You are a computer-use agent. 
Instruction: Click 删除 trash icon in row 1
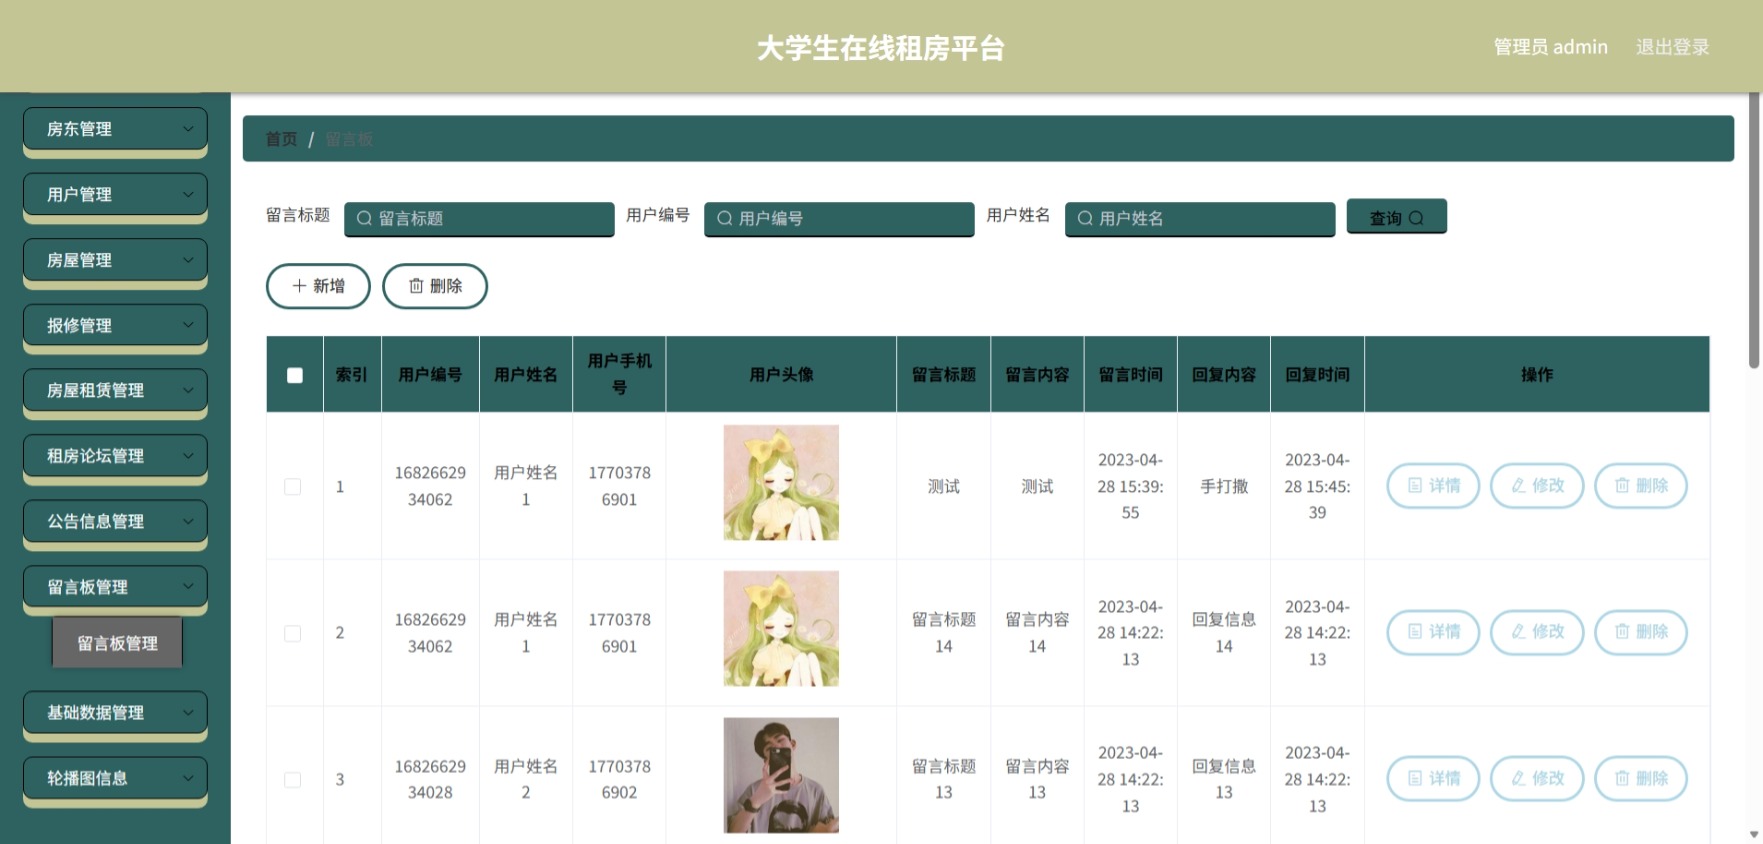click(1622, 485)
